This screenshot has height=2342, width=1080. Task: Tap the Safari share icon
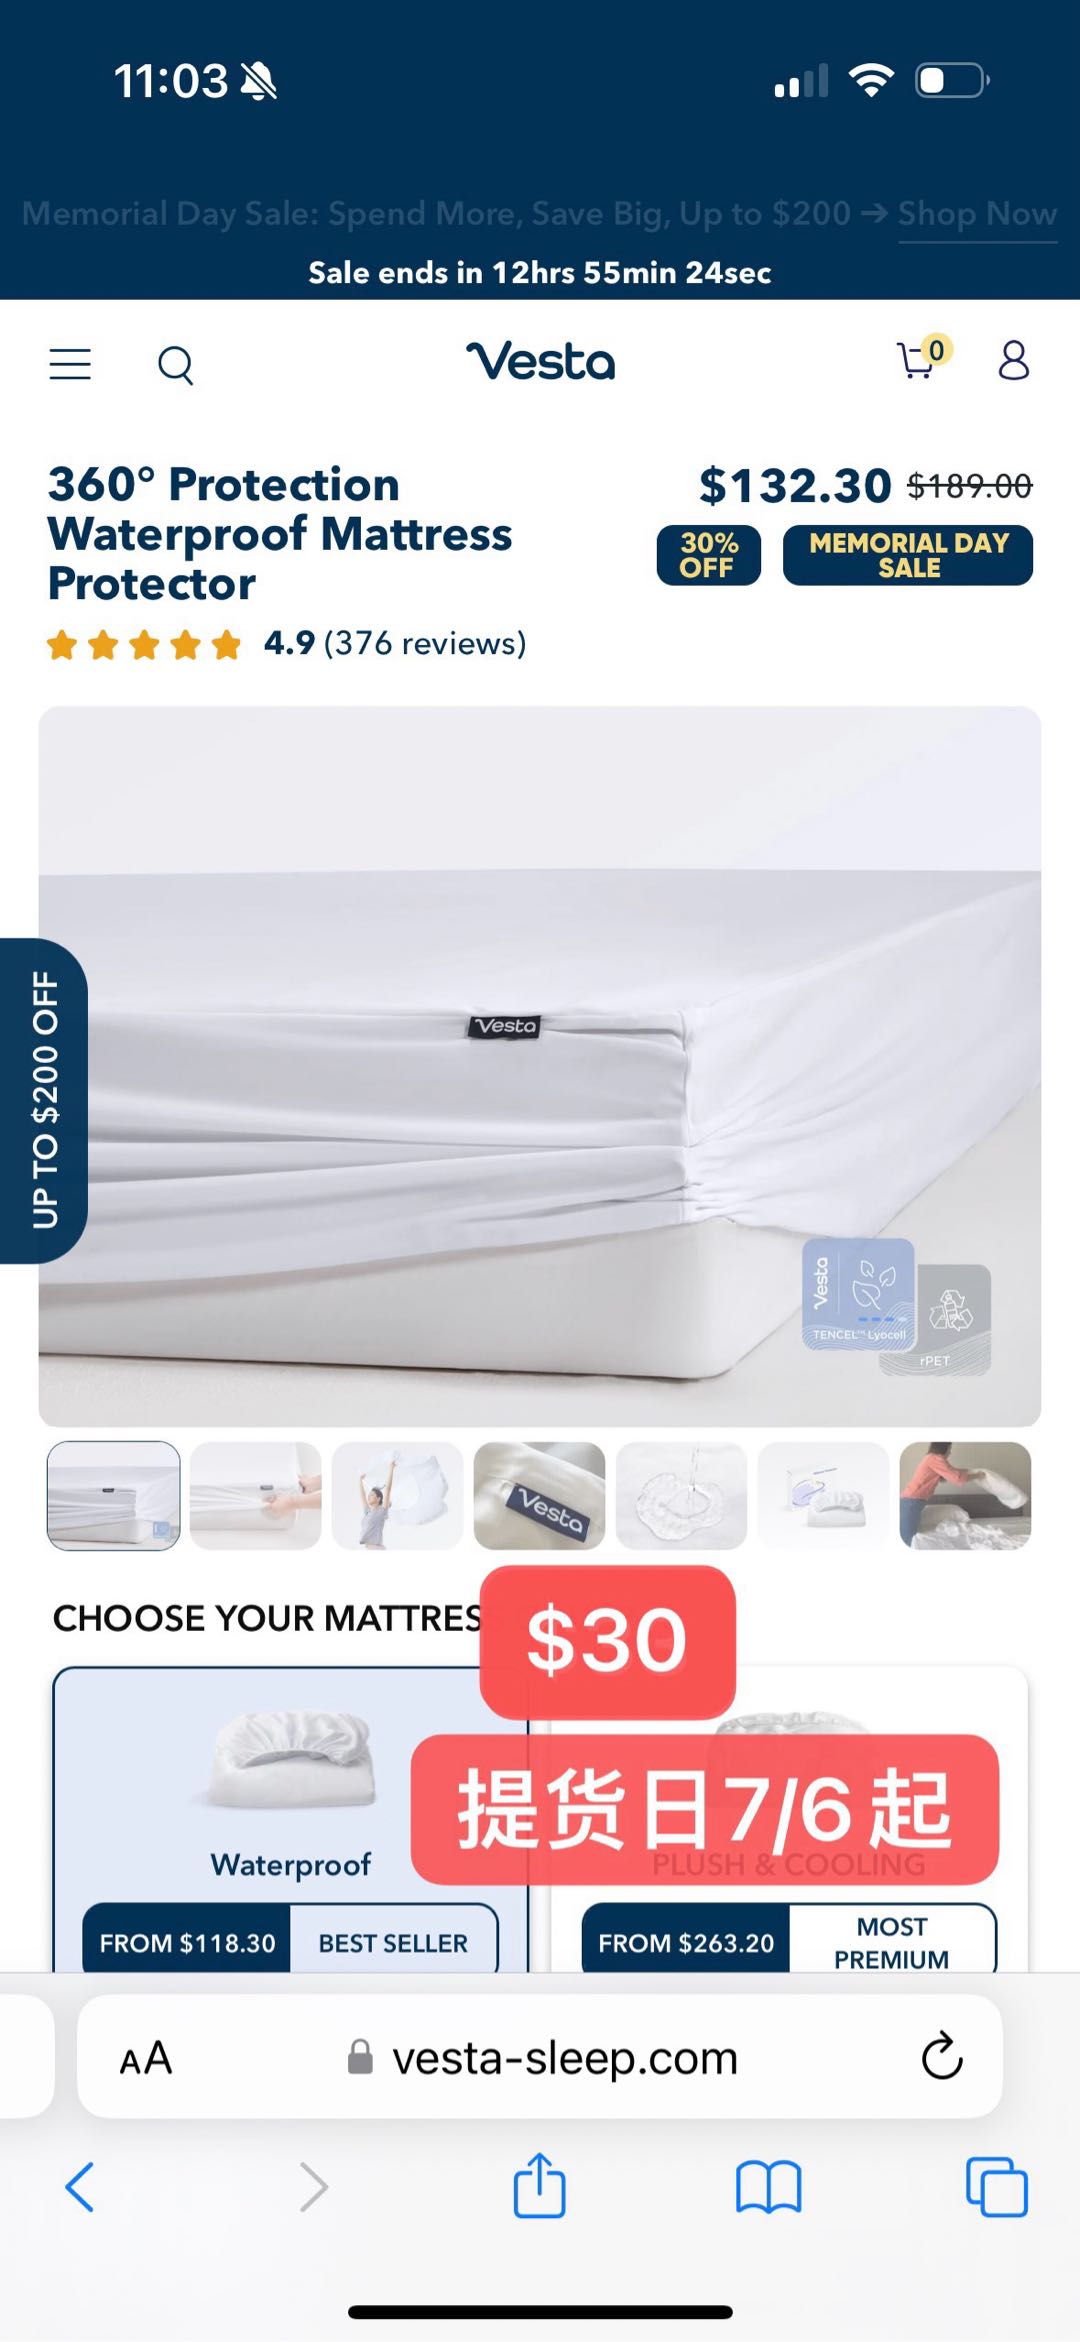click(x=540, y=2187)
